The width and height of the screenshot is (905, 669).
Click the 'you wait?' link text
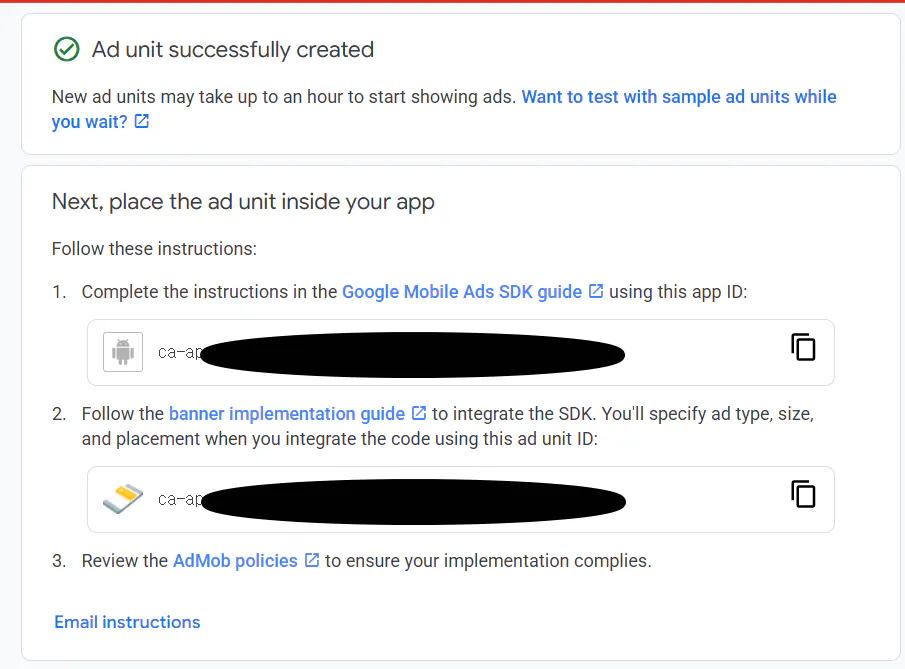point(89,122)
